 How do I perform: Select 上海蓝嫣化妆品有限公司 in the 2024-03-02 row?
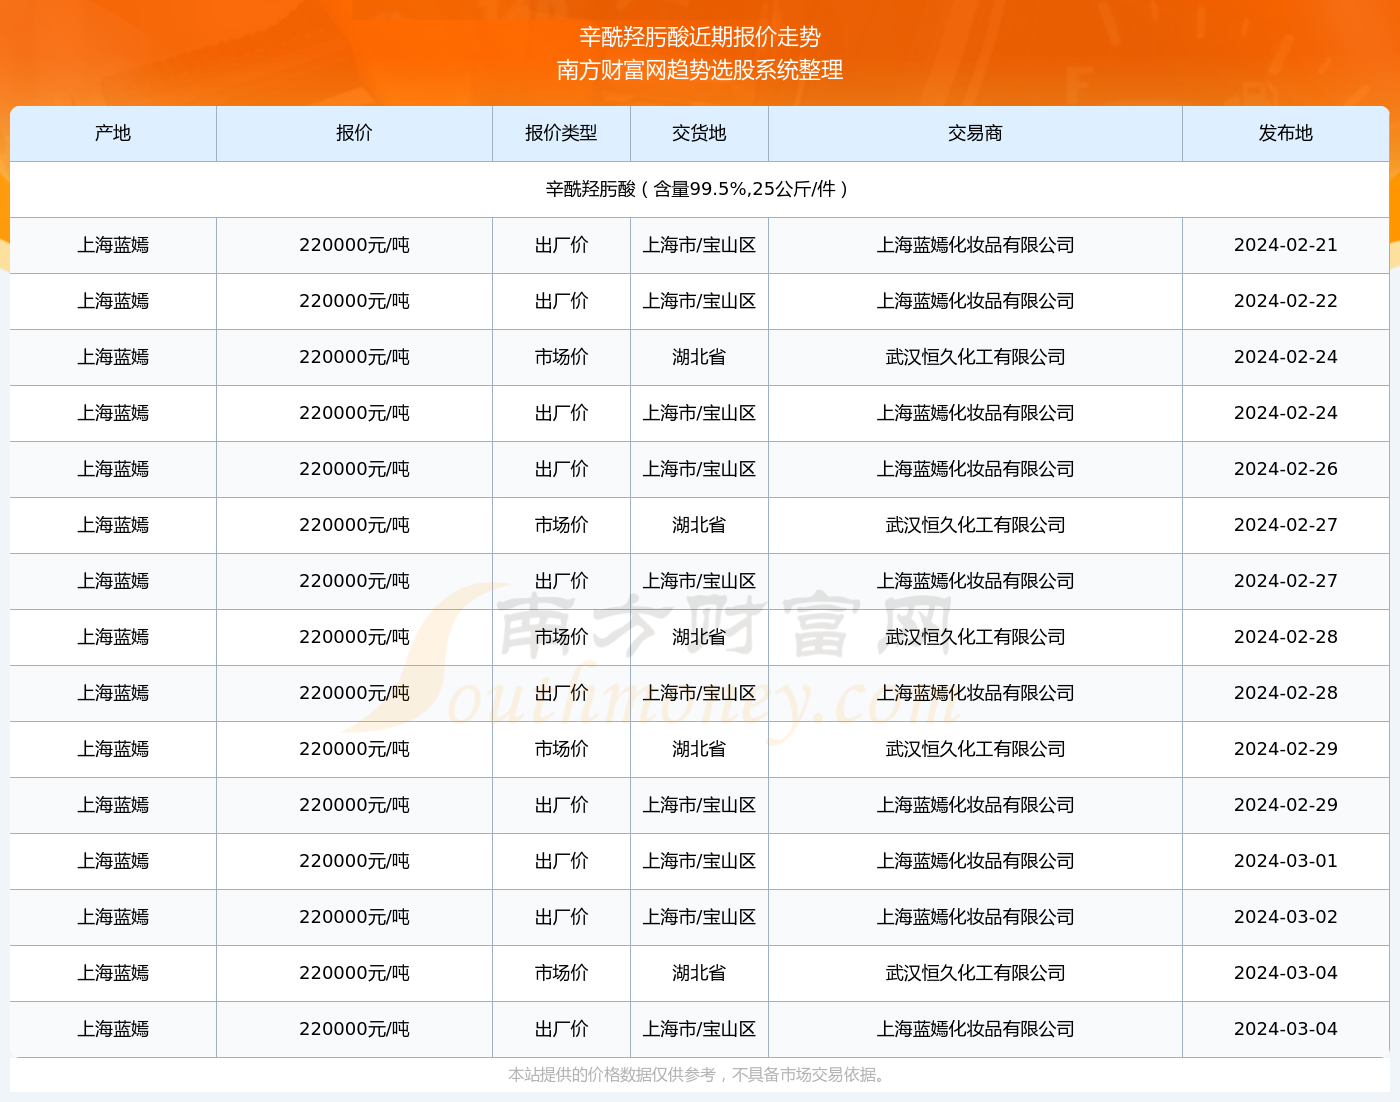coord(975,917)
